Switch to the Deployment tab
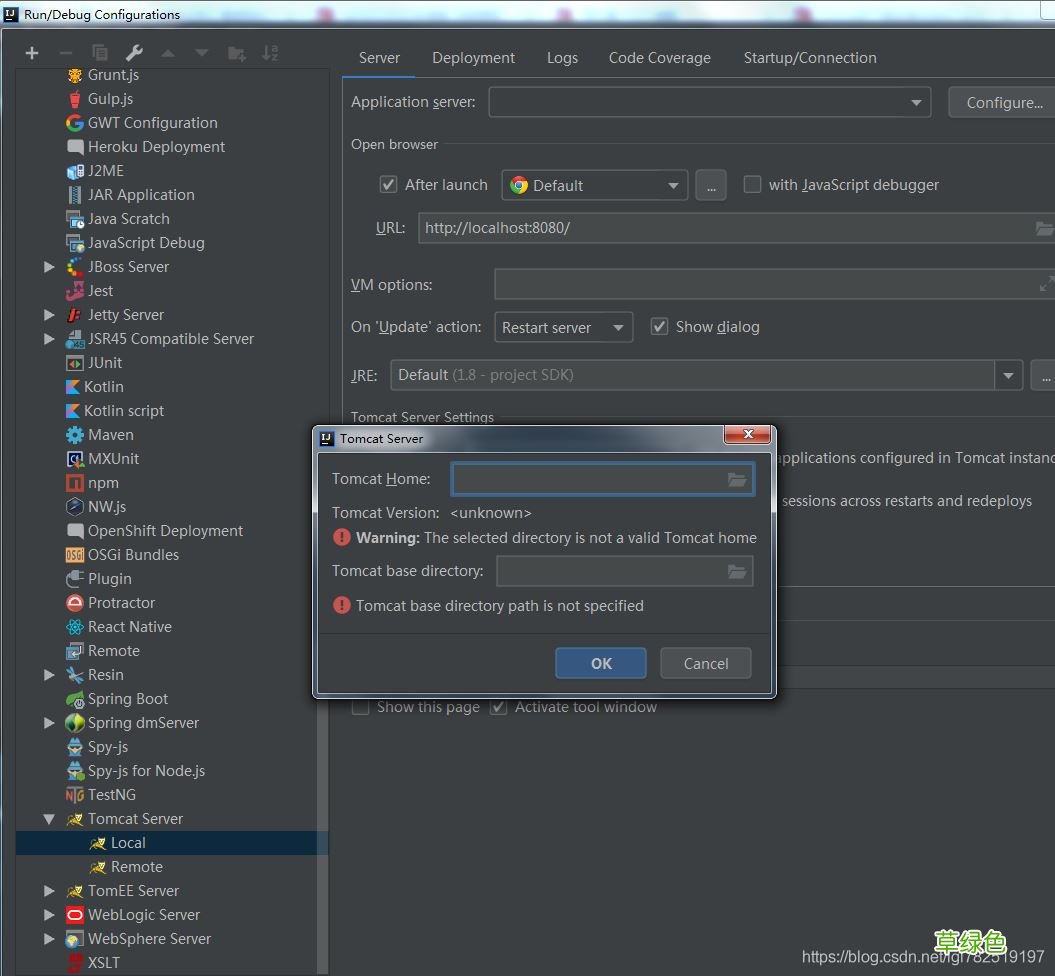Viewport: 1055px width, 976px height. [473, 58]
